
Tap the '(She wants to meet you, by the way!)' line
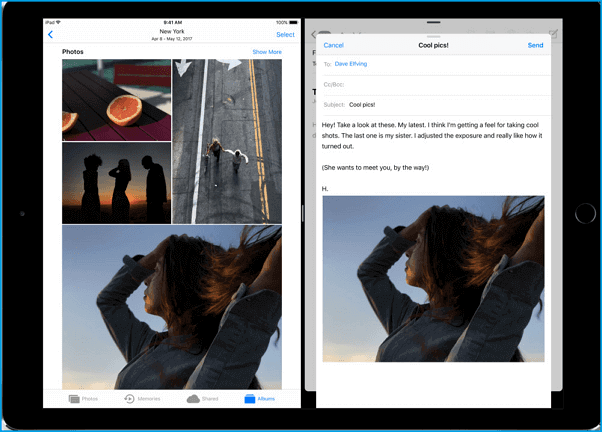tap(375, 167)
